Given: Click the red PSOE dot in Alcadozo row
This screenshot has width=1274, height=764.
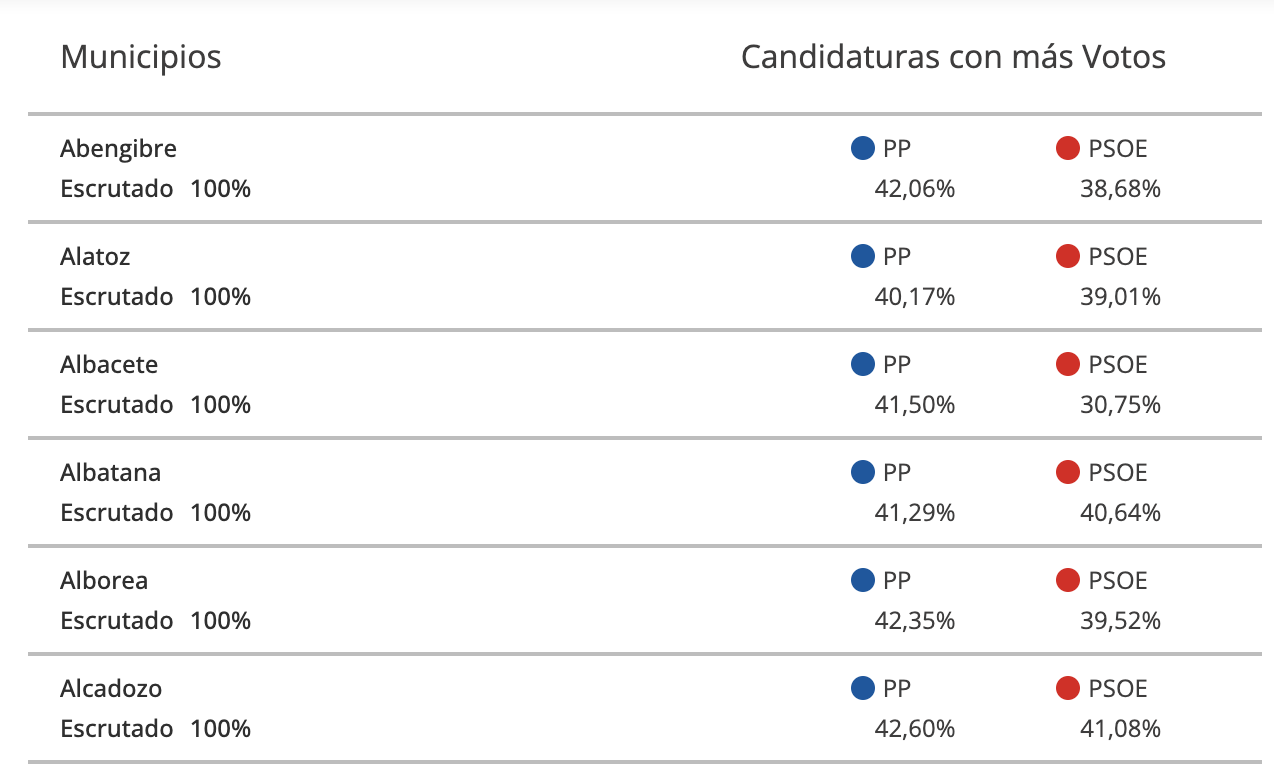Looking at the screenshot, I should (1068, 689).
